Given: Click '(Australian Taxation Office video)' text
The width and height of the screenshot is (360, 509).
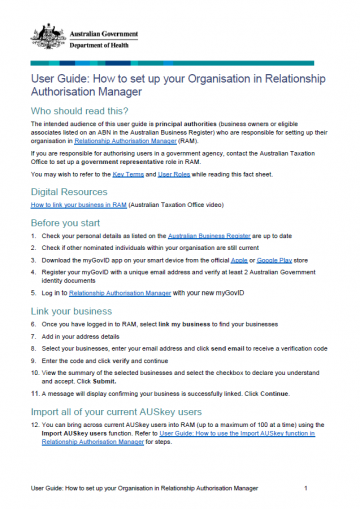Looking at the screenshot, I should coord(176,205).
